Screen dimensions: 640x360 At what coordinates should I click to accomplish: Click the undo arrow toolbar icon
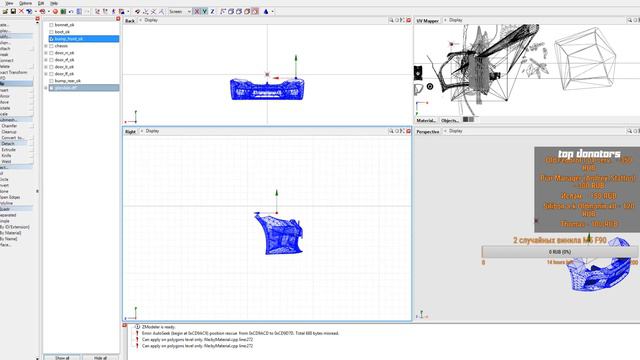(x=71, y=11)
